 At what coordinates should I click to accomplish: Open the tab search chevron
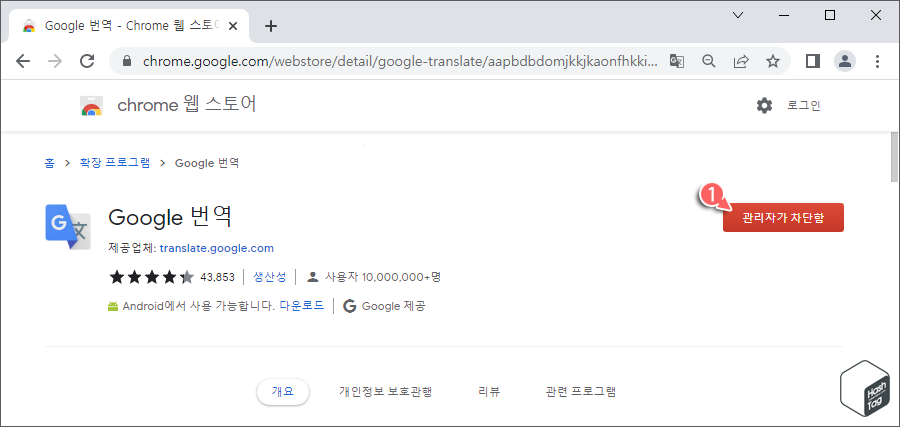click(738, 15)
